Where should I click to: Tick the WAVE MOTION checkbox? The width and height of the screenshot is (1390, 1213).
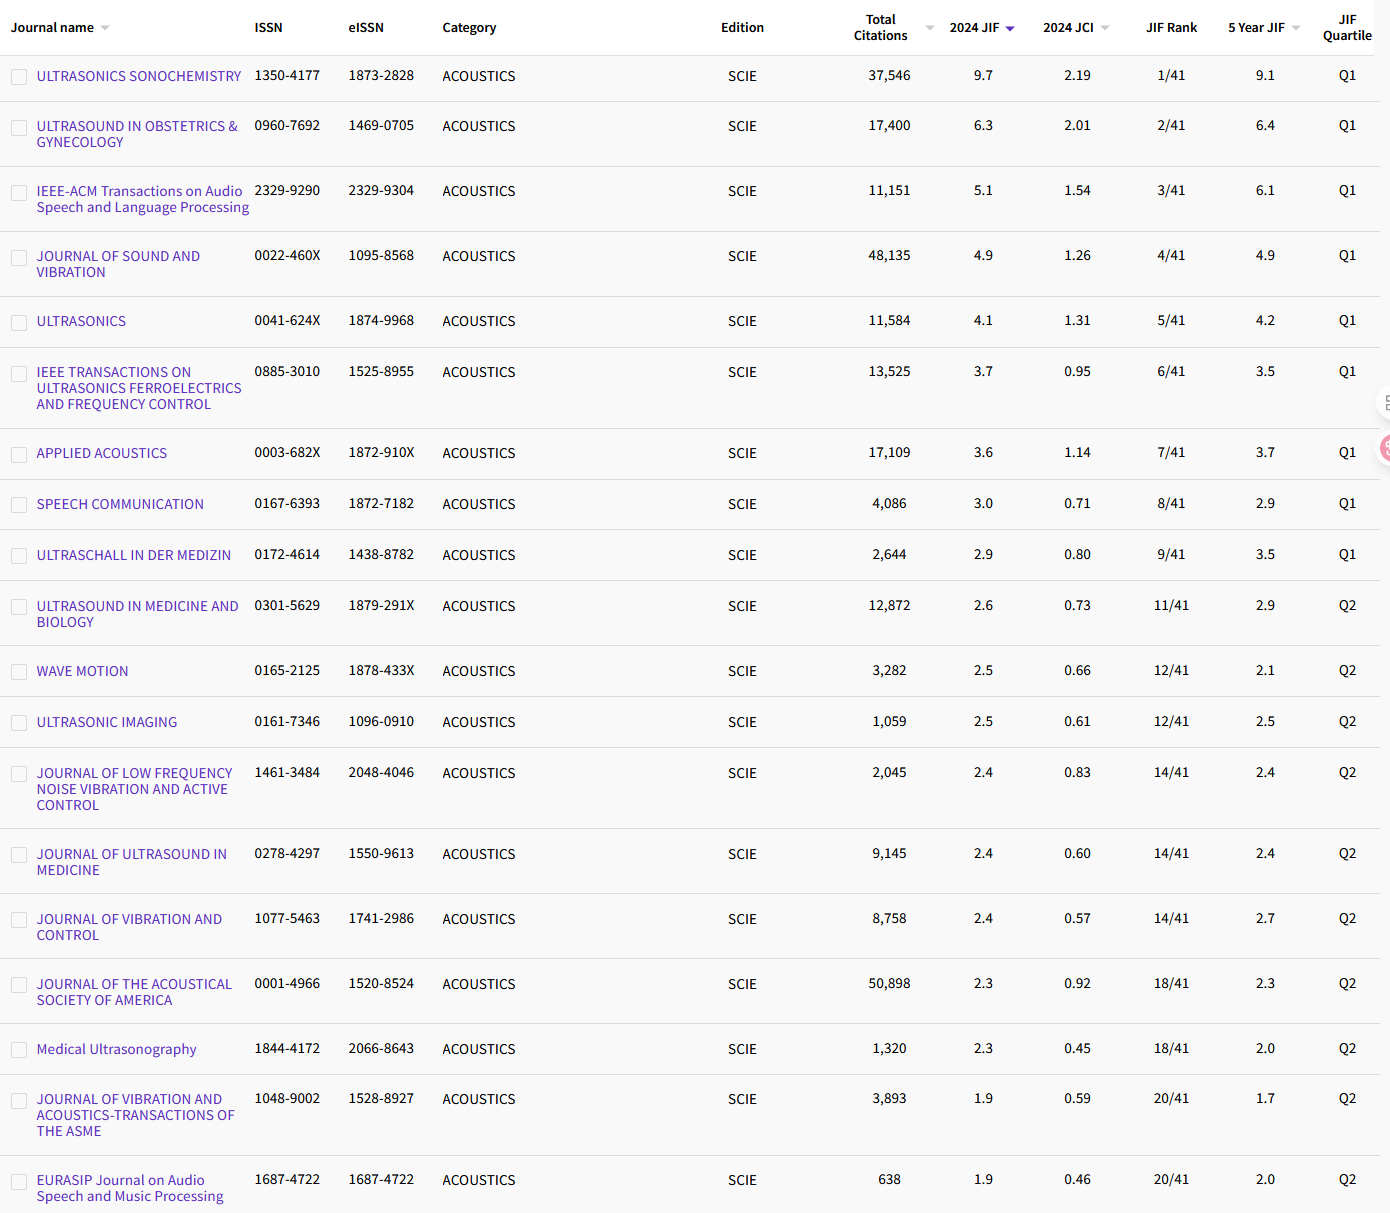click(x=19, y=673)
